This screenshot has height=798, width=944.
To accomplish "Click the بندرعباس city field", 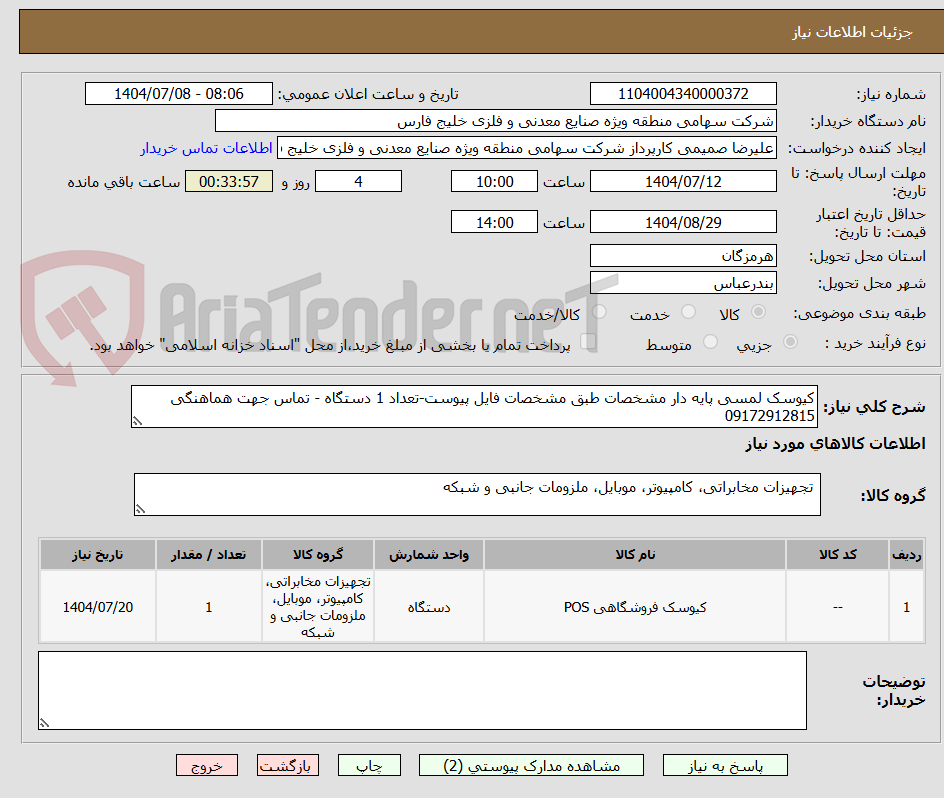I will (683, 282).
